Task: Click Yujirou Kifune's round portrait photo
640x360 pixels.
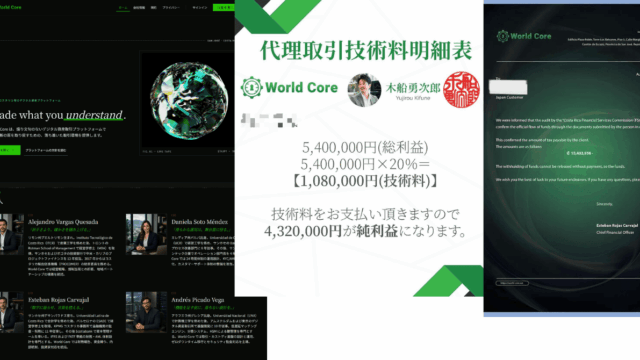Action: coord(364,90)
